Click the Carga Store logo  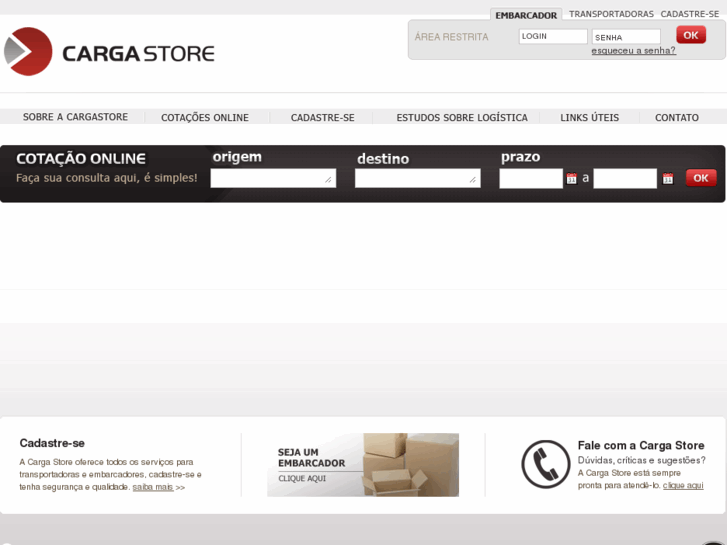pyautogui.click(x=109, y=51)
